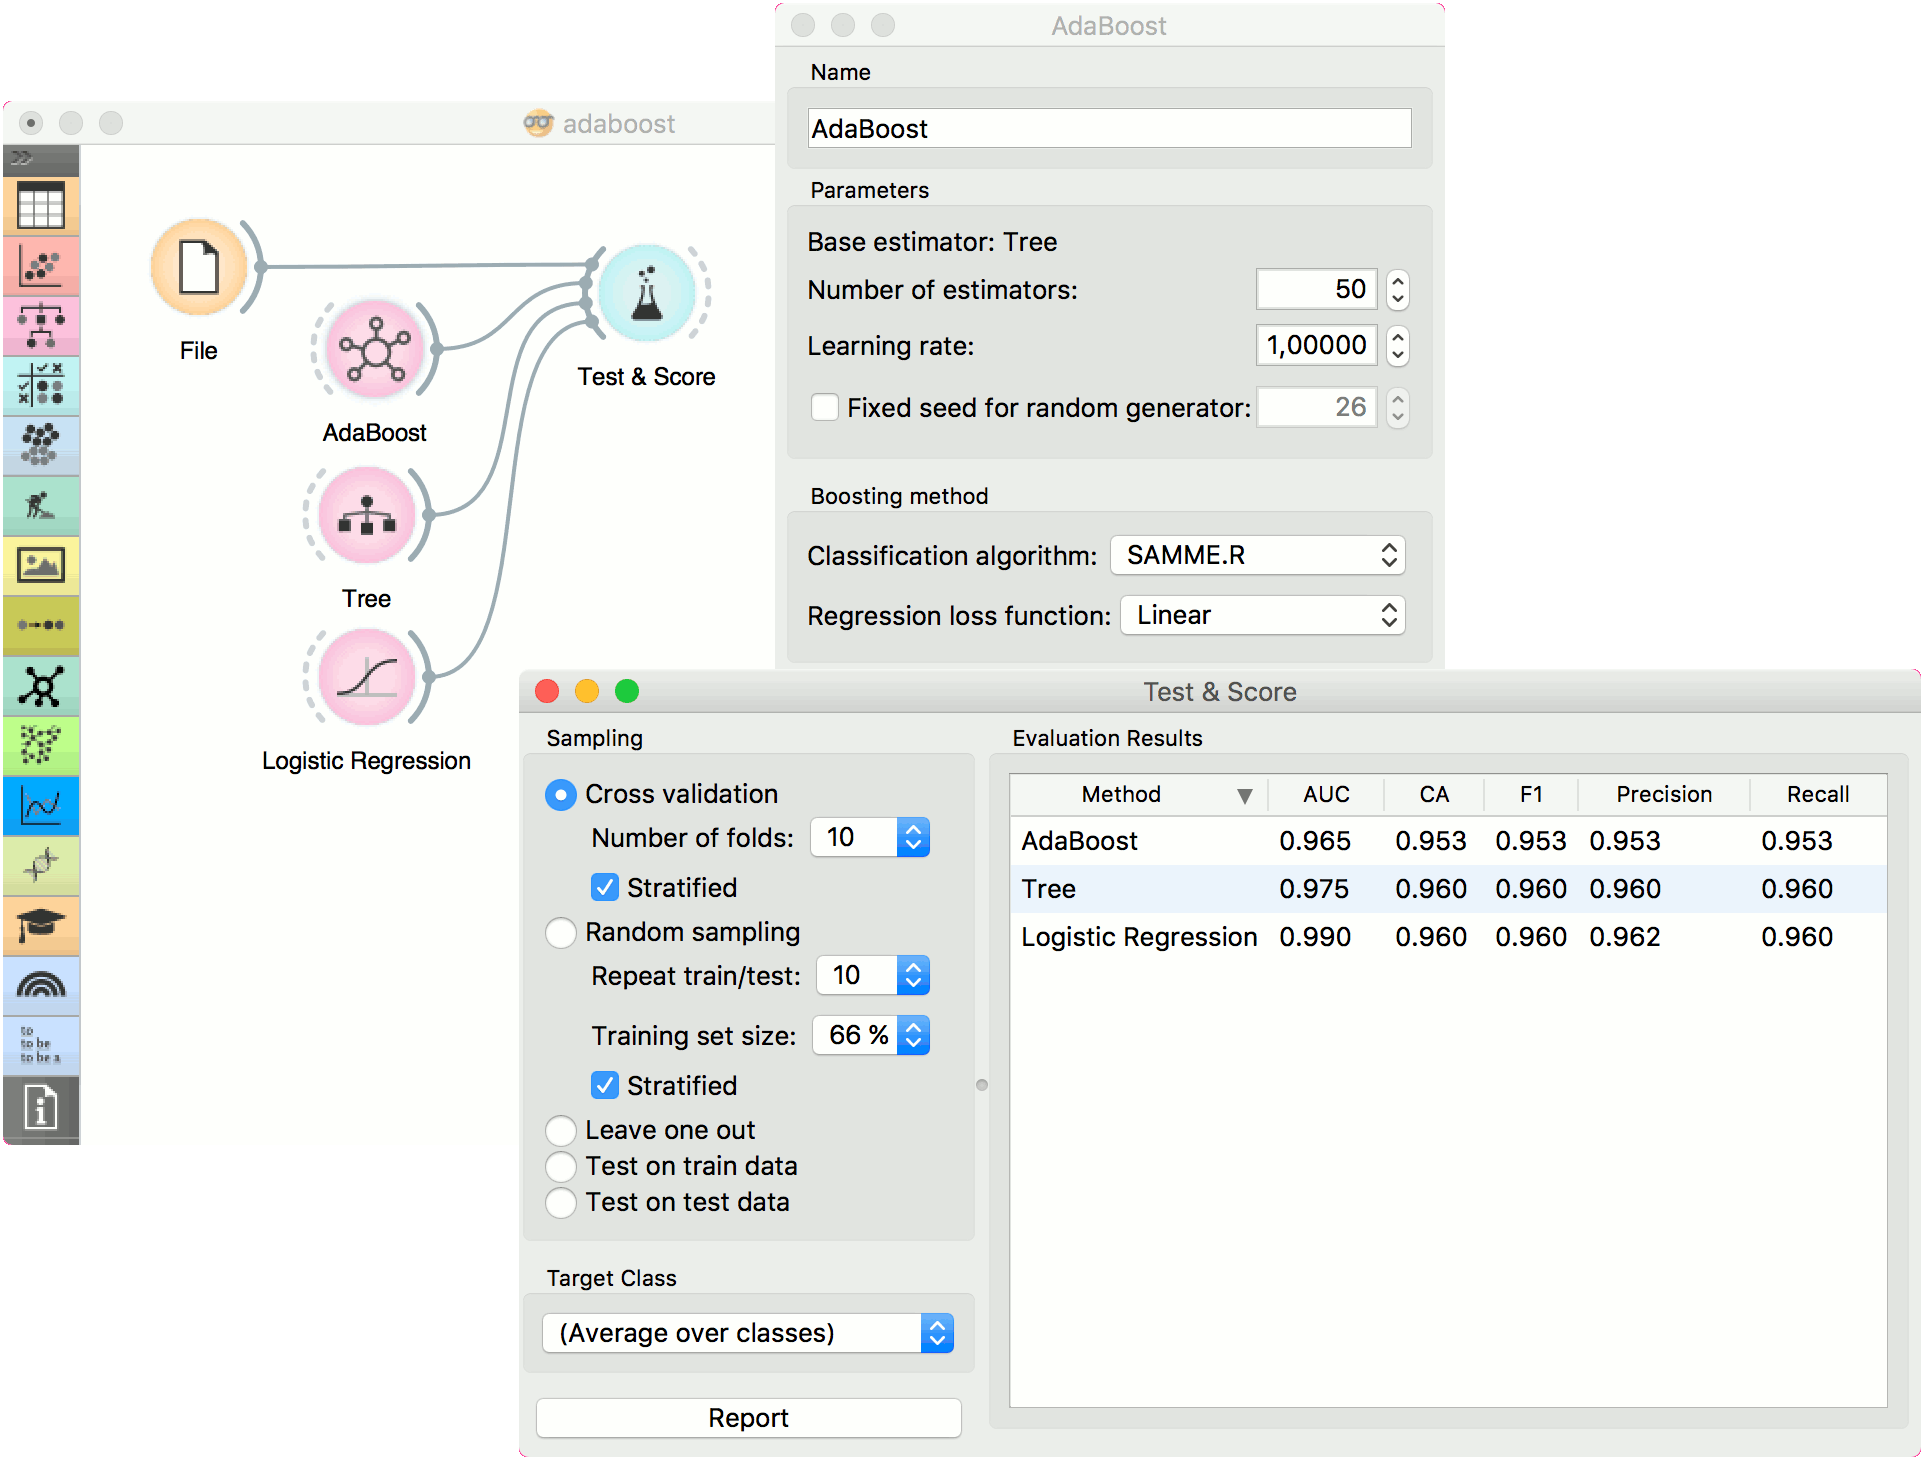Click Logistic Regression Precision value 0.962
The height and width of the screenshot is (1460, 1924).
click(x=1625, y=937)
